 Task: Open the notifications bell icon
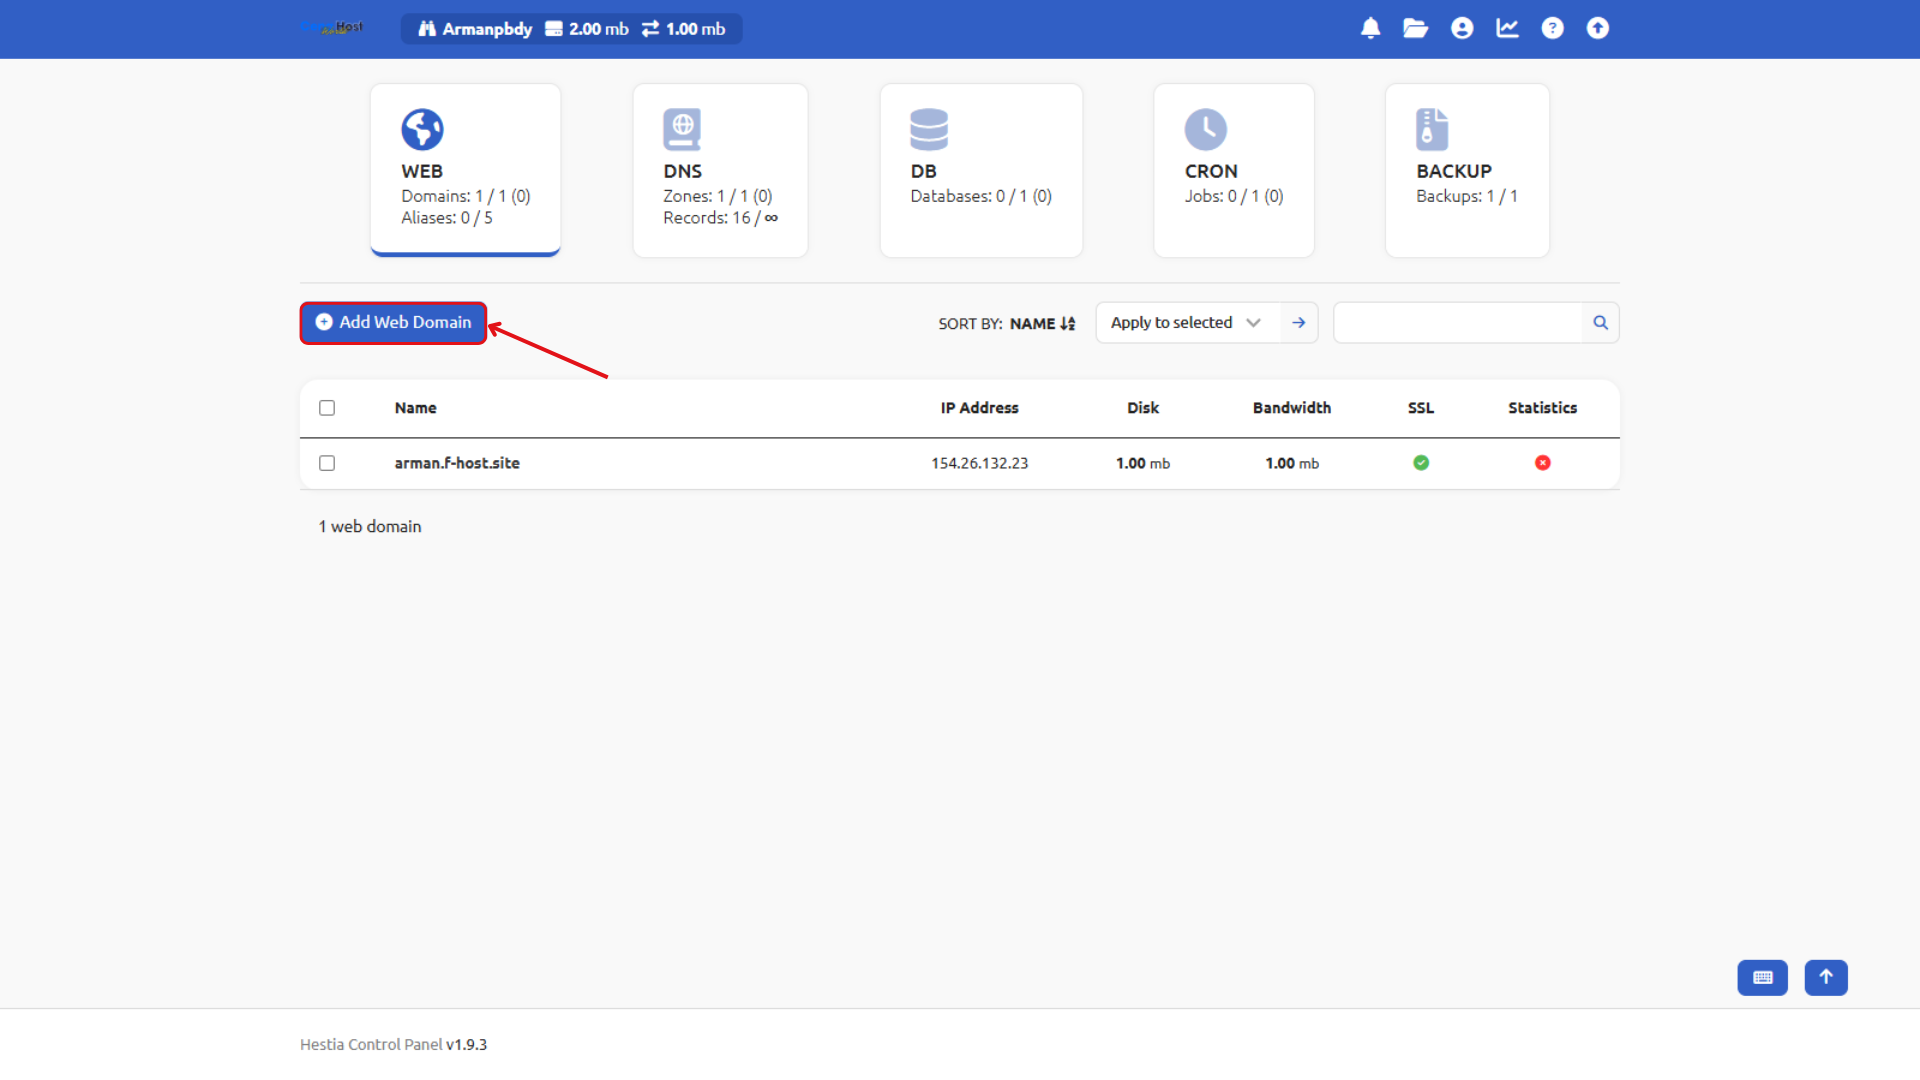(x=1370, y=28)
